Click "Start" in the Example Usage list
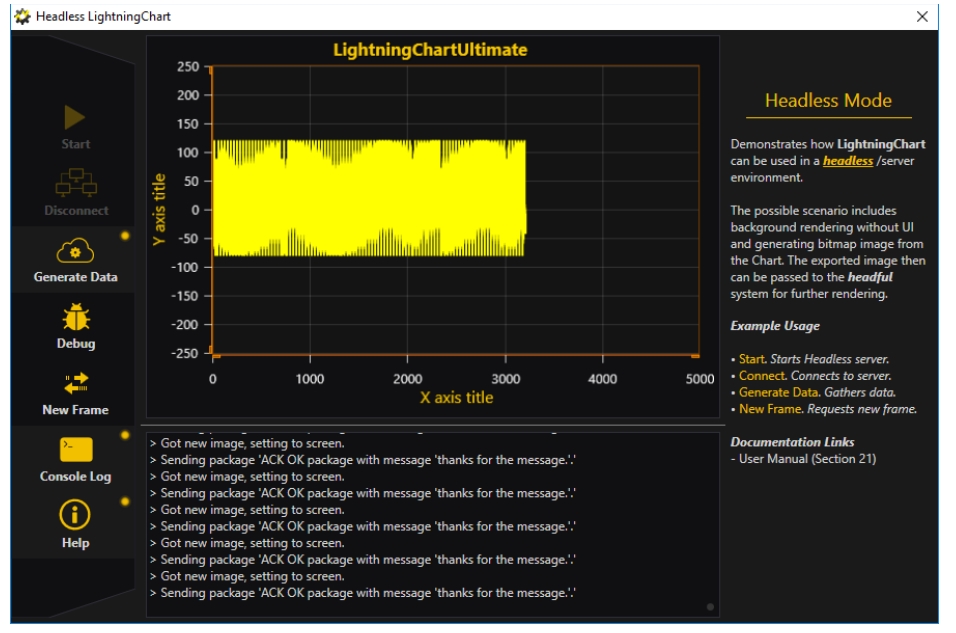The image size is (956, 633). tap(751, 359)
